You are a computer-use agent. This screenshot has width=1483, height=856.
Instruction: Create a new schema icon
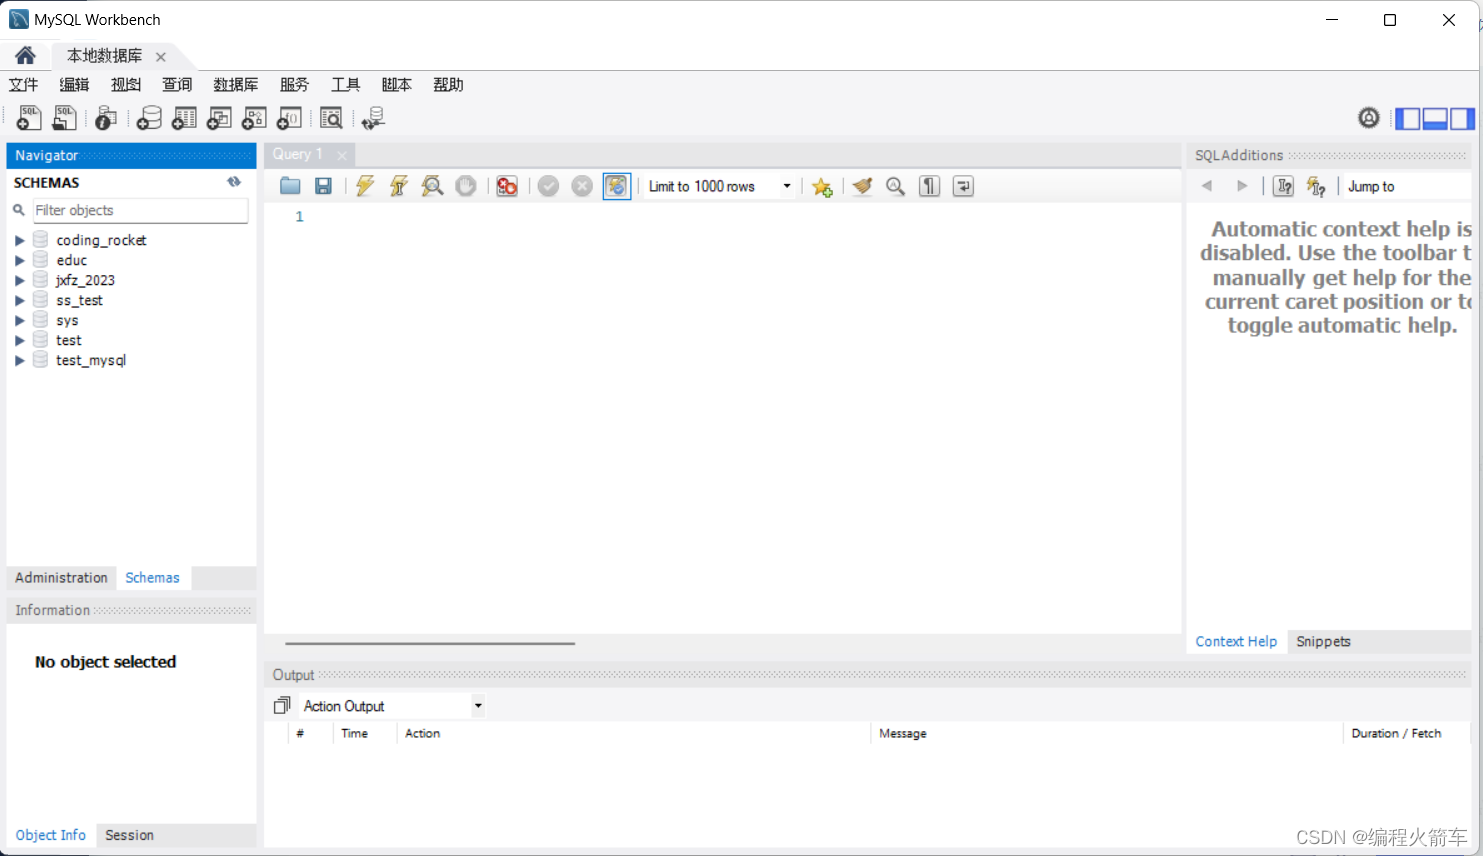149,118
